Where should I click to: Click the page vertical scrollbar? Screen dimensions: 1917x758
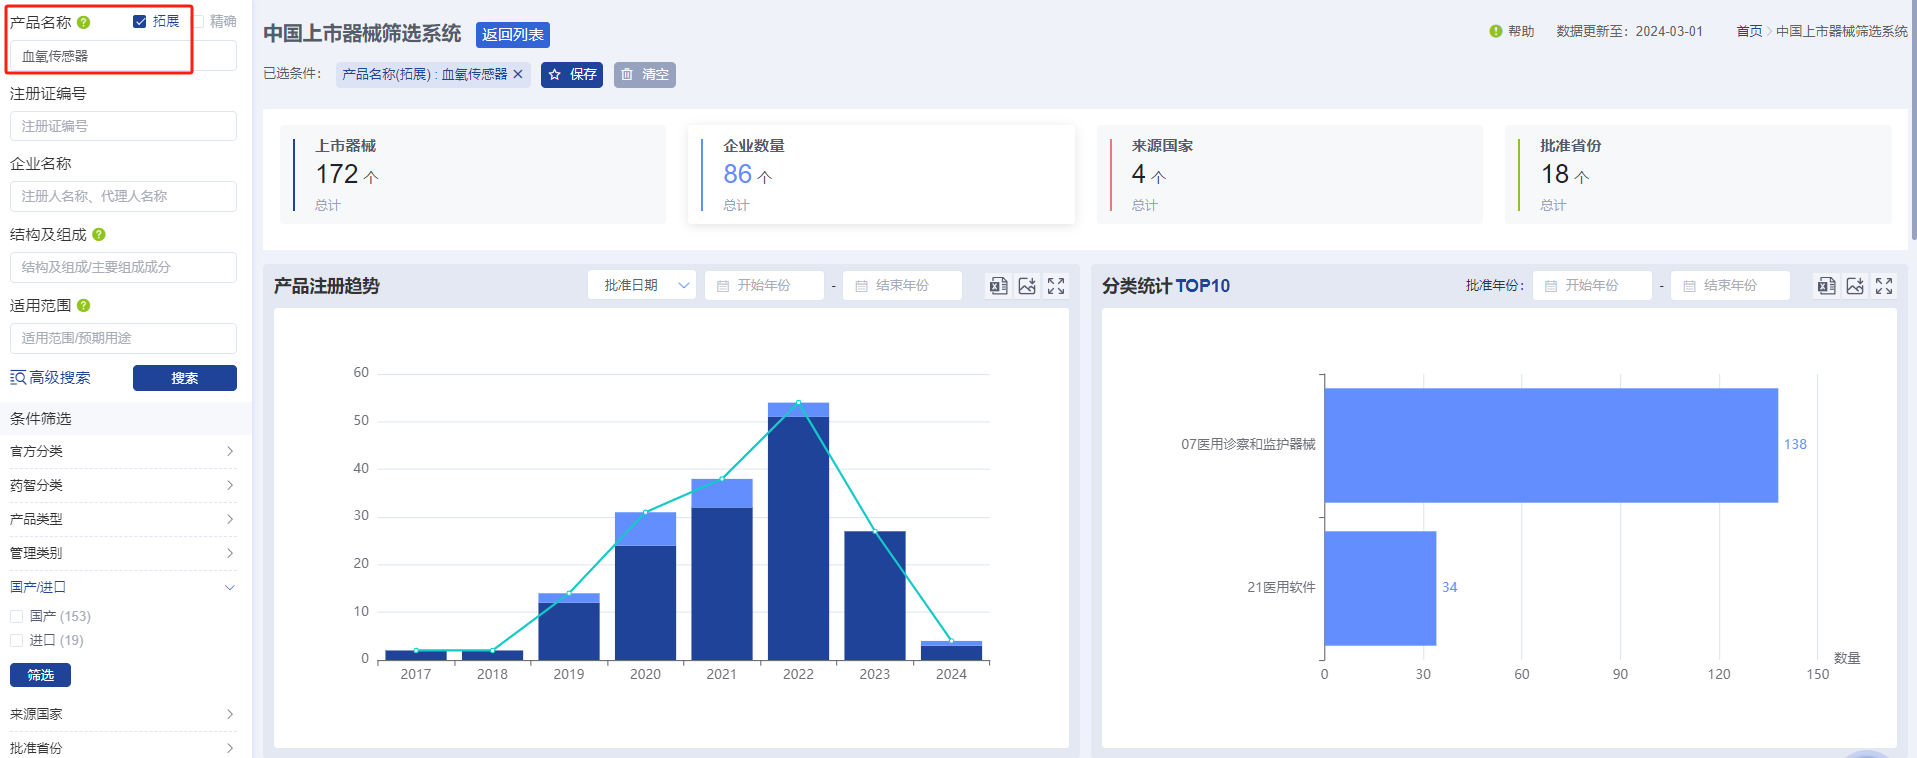1913,120
